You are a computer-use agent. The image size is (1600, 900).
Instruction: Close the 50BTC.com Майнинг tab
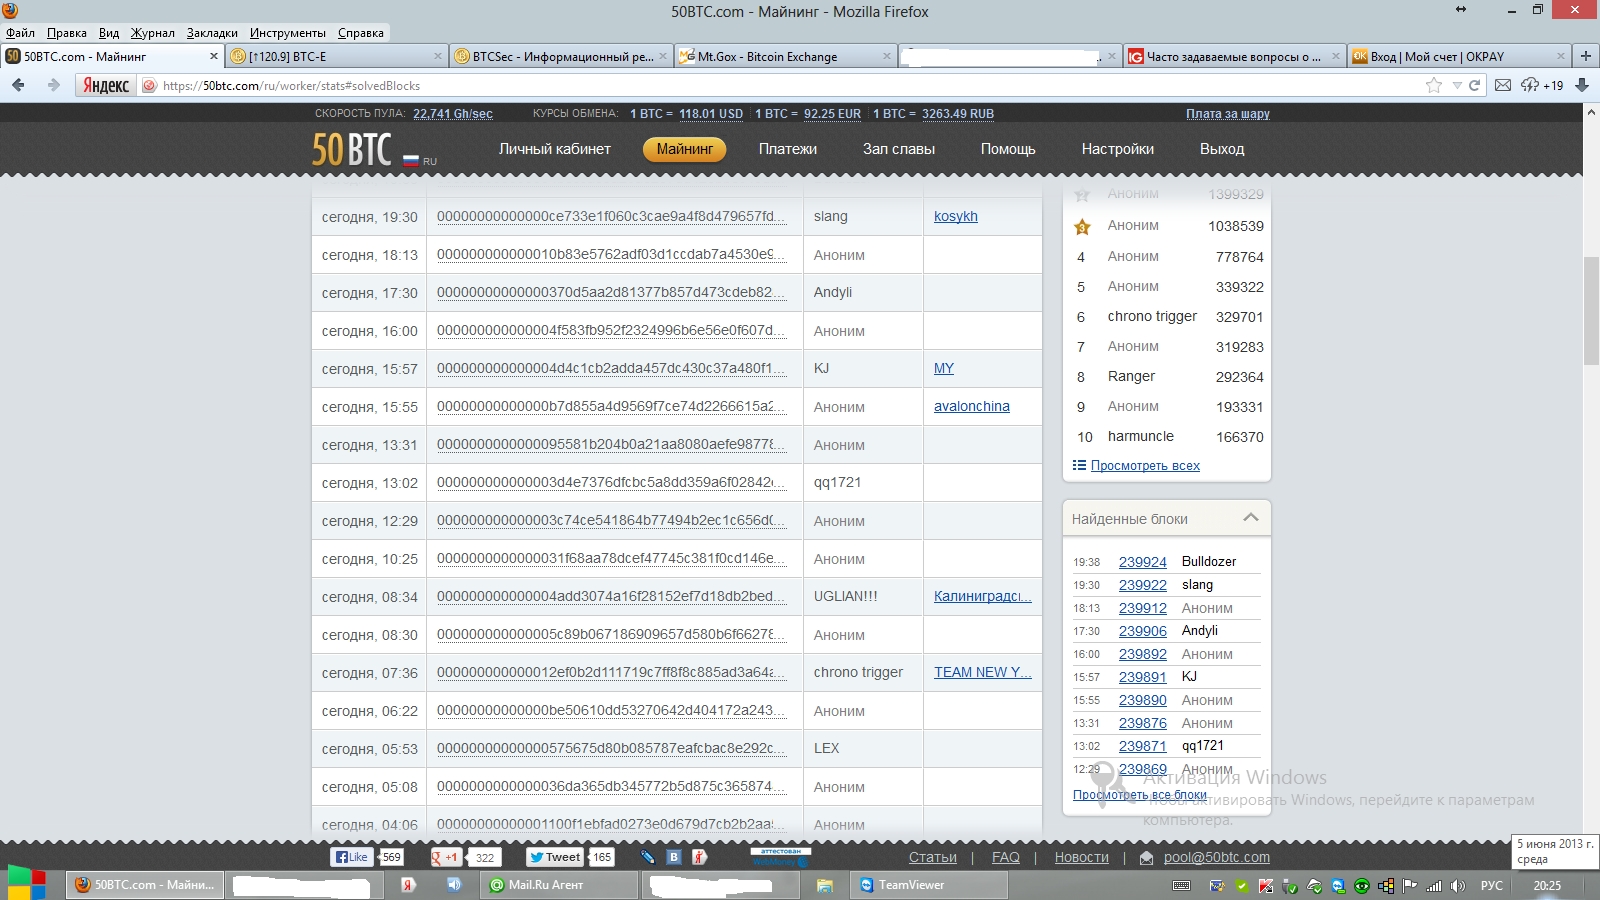pos(213,56)
